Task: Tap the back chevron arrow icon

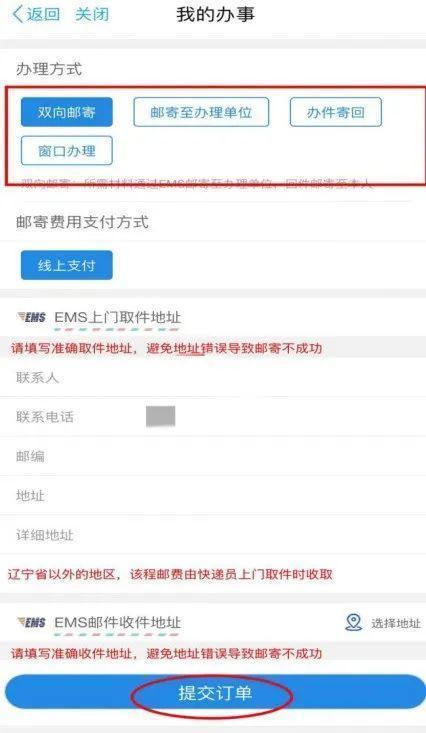Action: tap(17, 14)
